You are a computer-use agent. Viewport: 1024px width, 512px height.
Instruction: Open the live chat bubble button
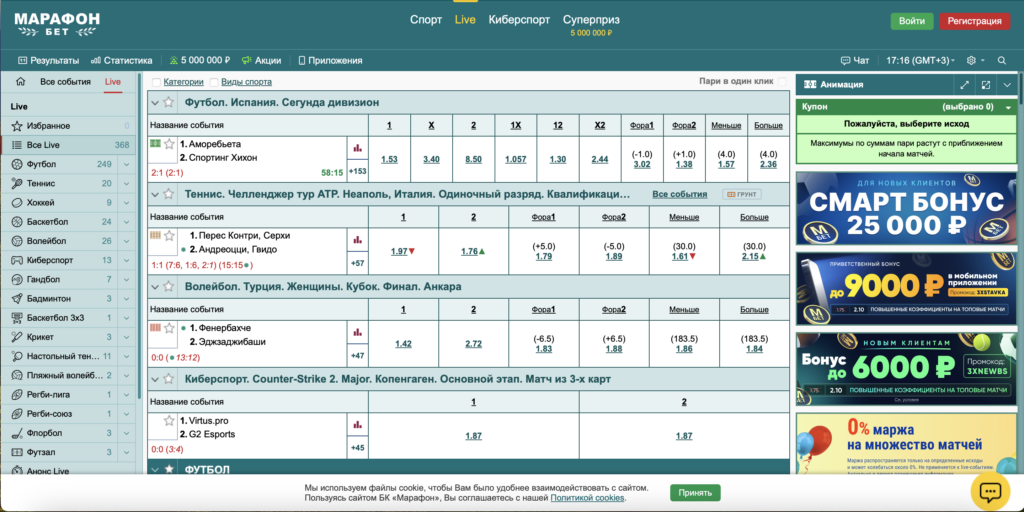tap(990, 492)
